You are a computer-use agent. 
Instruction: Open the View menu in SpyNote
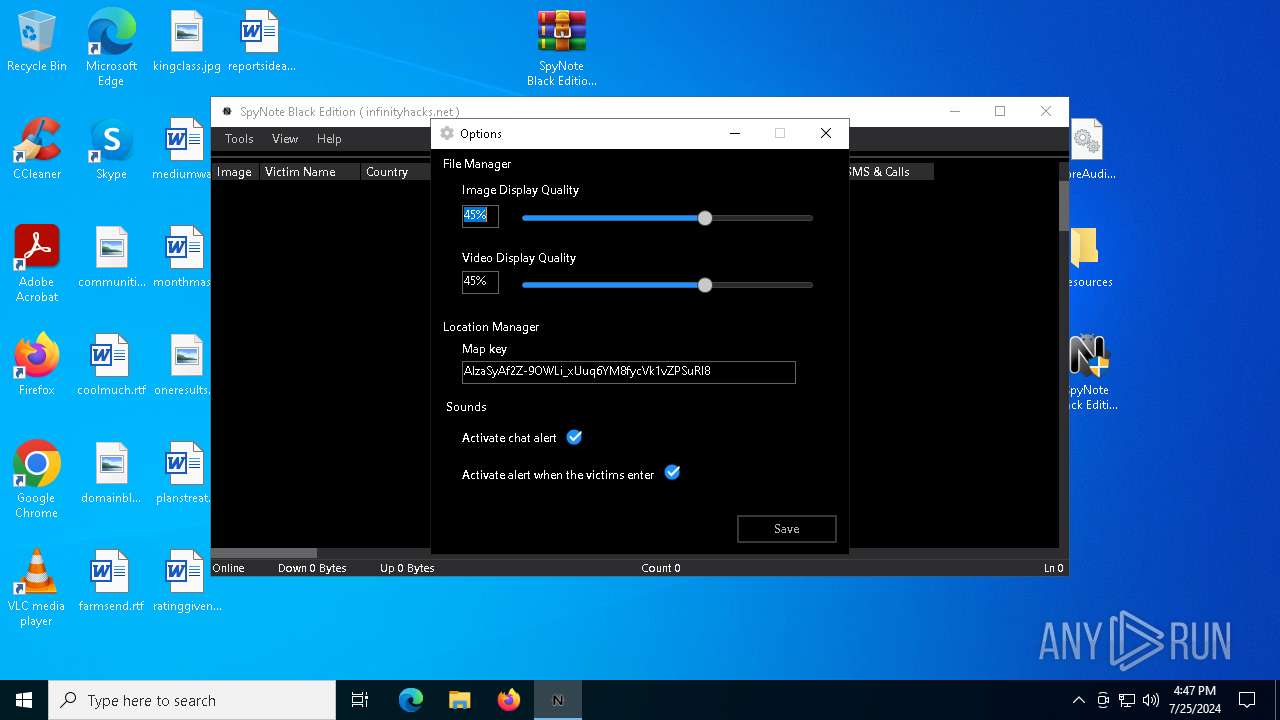(x=285, y=139)
